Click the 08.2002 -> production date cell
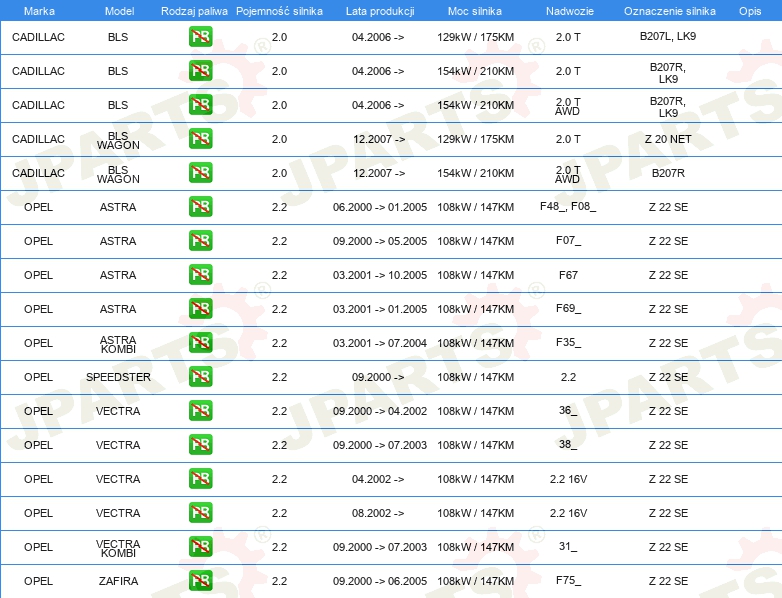 point(378,513)
